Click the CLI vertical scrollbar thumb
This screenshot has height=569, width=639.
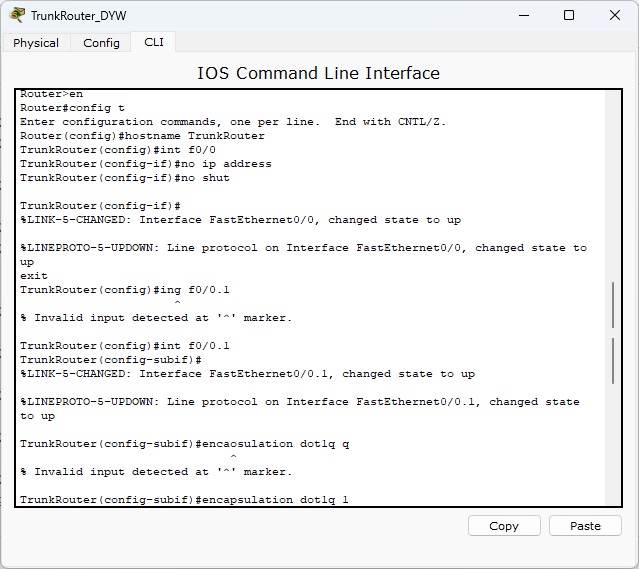point(613,333)
